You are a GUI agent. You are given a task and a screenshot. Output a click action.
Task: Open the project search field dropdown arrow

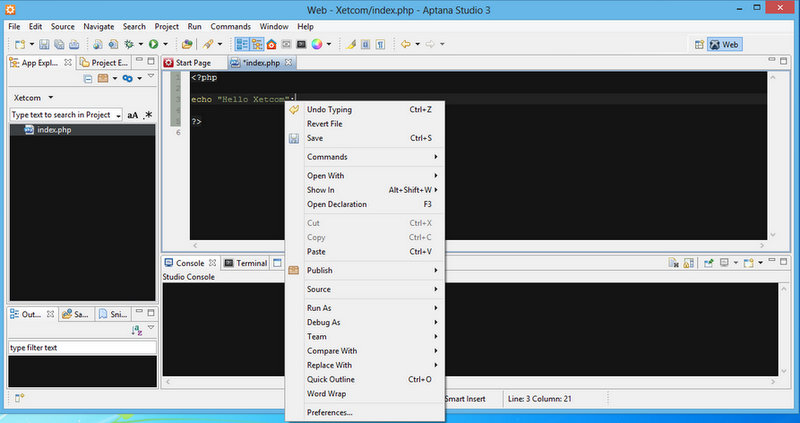point(118,116)
